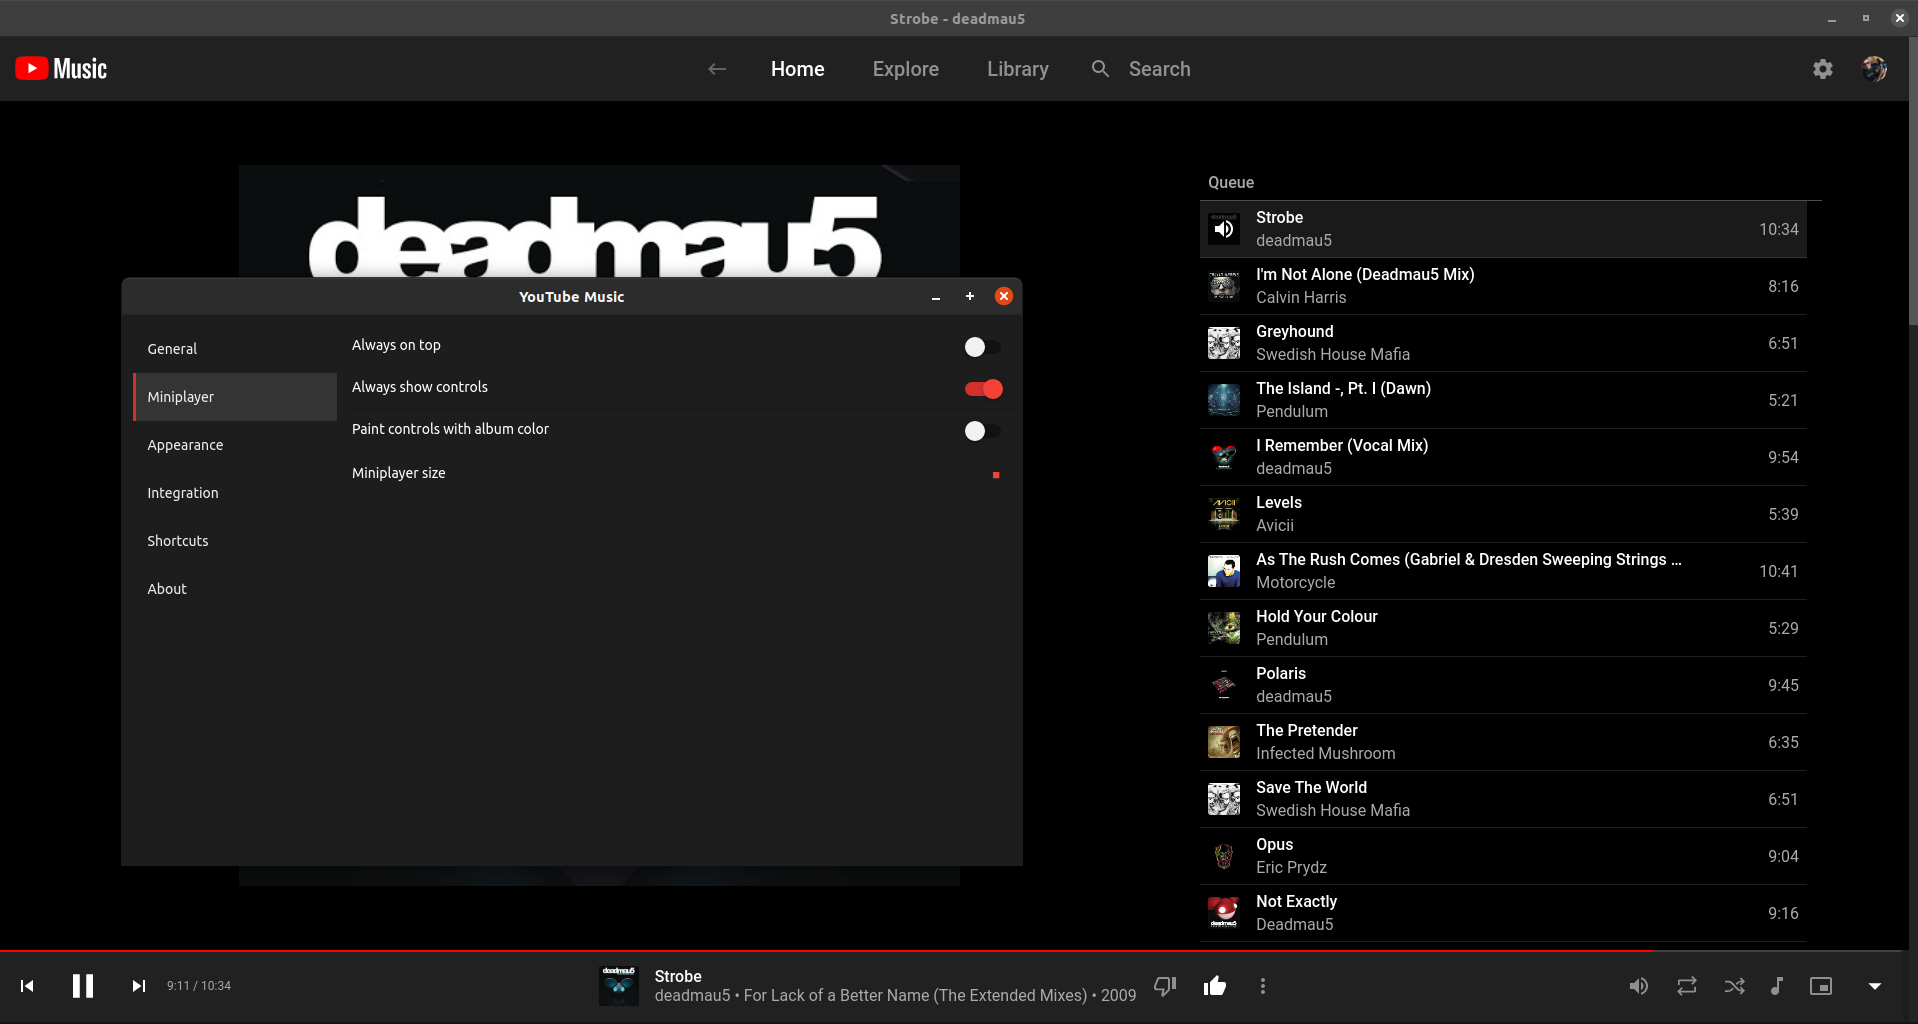Image resolution: width=1918 pixels, height=1024 pixels.
Task: Pause the current song
Action: pyautogui.click(x=83, y=986)
